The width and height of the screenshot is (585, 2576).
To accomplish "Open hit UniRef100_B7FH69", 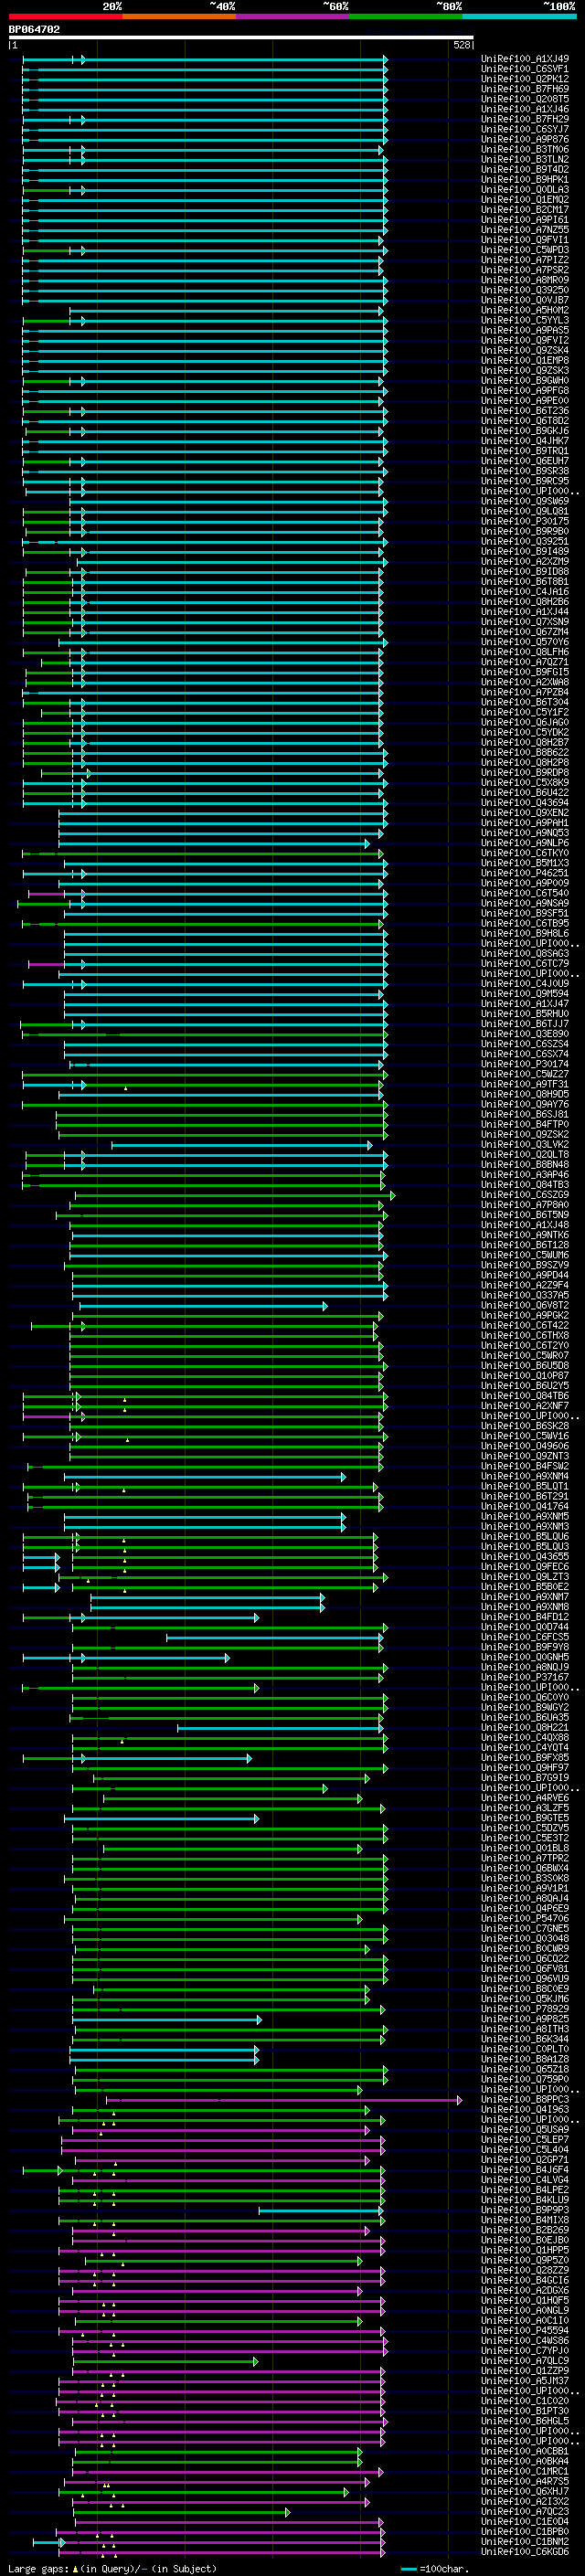I will pyautogui.click(x=525, y=89).
